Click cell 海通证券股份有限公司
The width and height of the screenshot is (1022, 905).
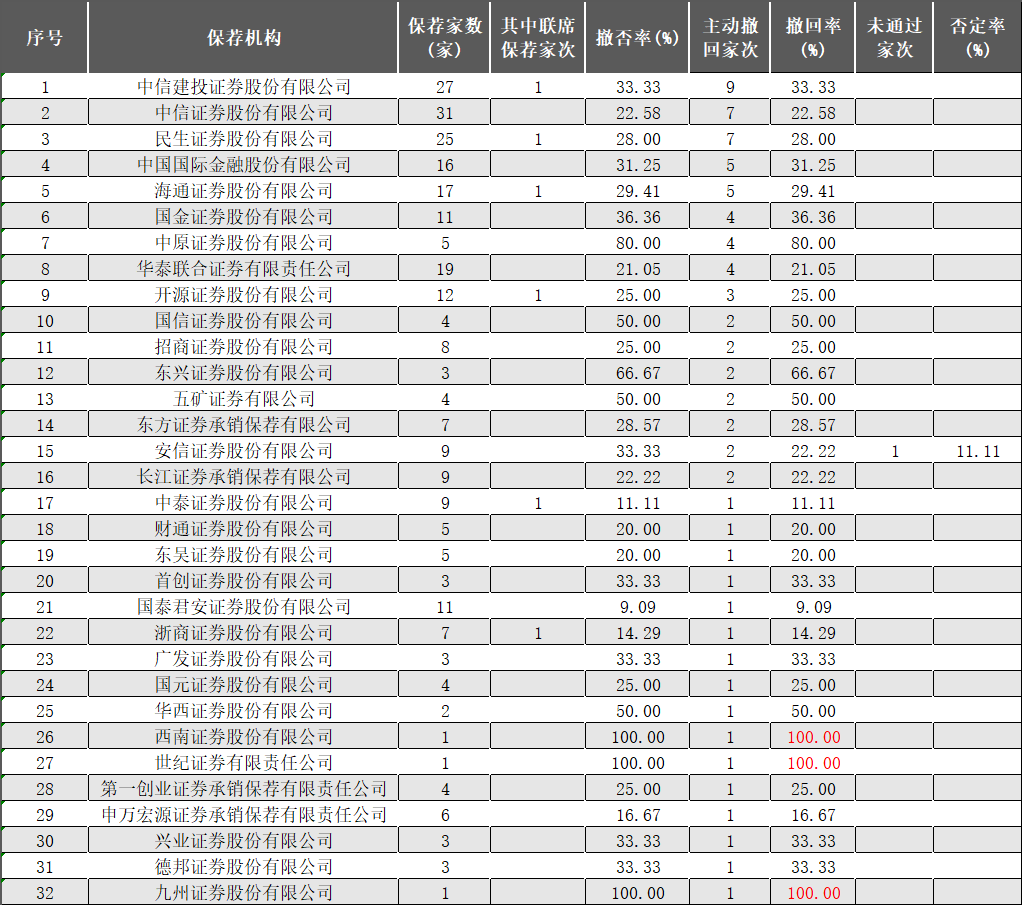pos(243,191)
